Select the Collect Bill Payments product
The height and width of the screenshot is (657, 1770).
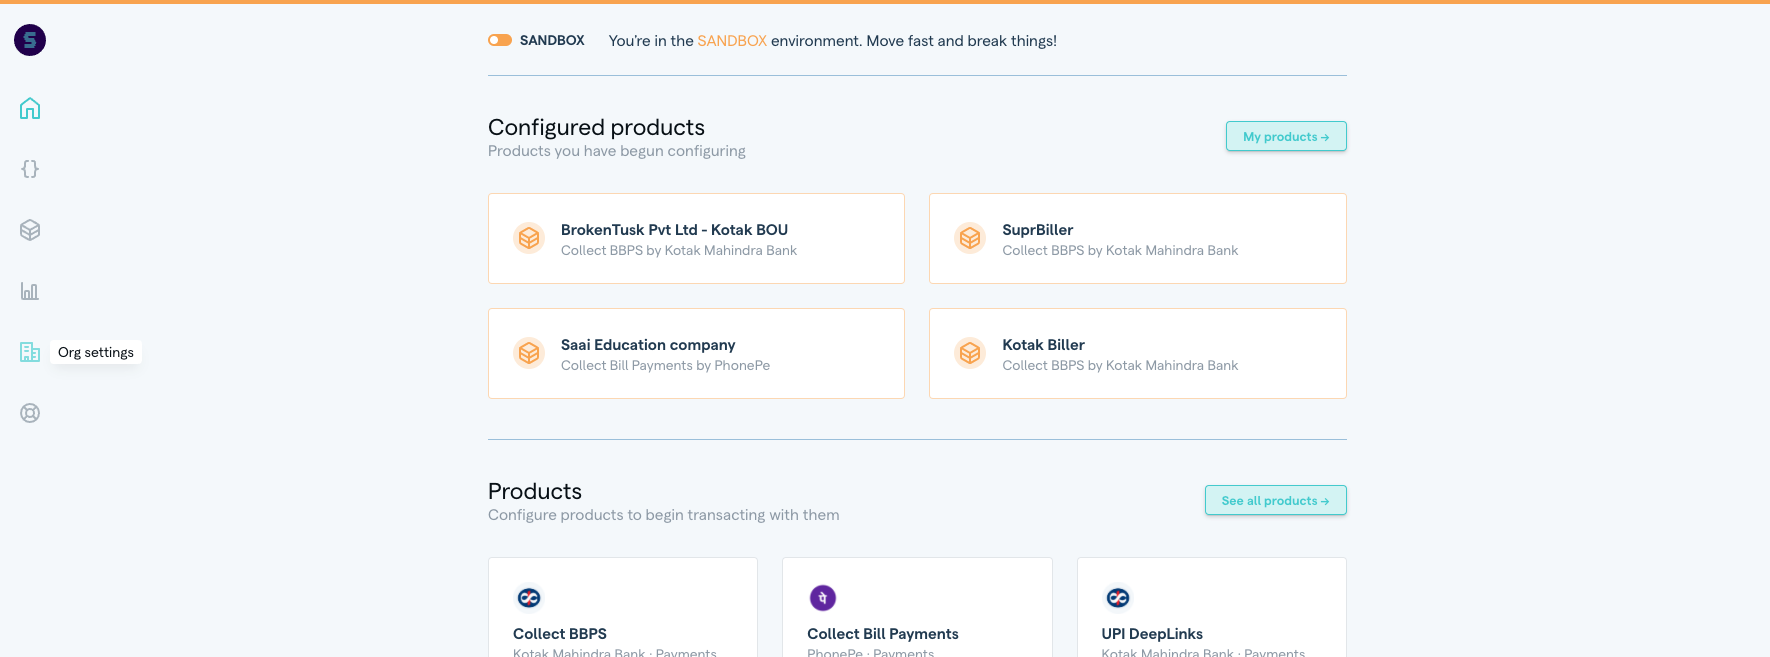coord(882,634)
